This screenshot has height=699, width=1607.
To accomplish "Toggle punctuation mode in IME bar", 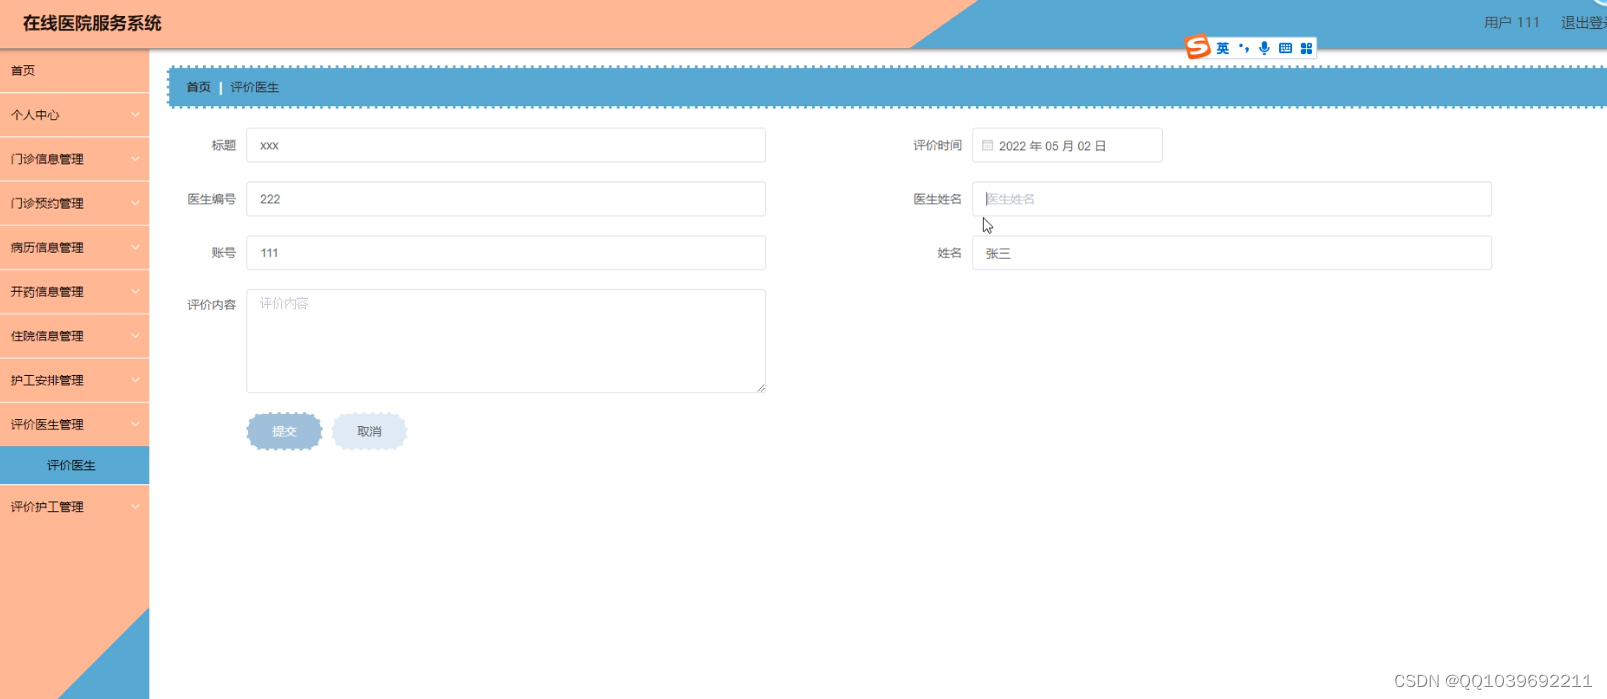I will tap(1244, 48).
